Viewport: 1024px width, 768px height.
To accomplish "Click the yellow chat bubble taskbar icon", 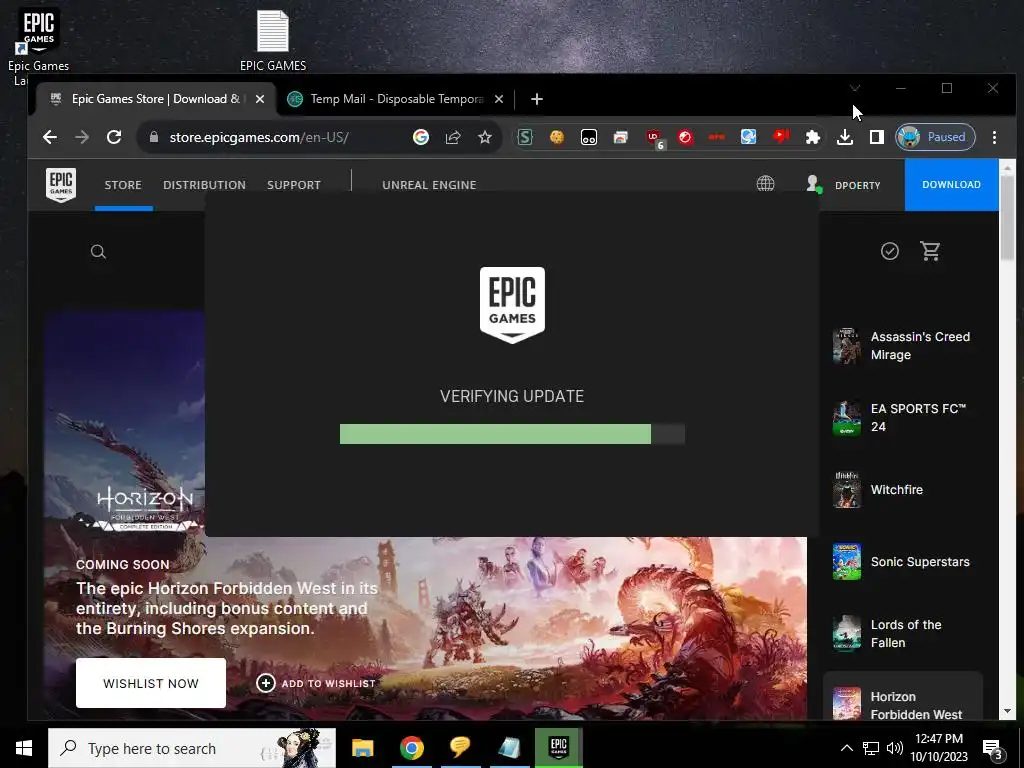I will click(x=460, y=748).
